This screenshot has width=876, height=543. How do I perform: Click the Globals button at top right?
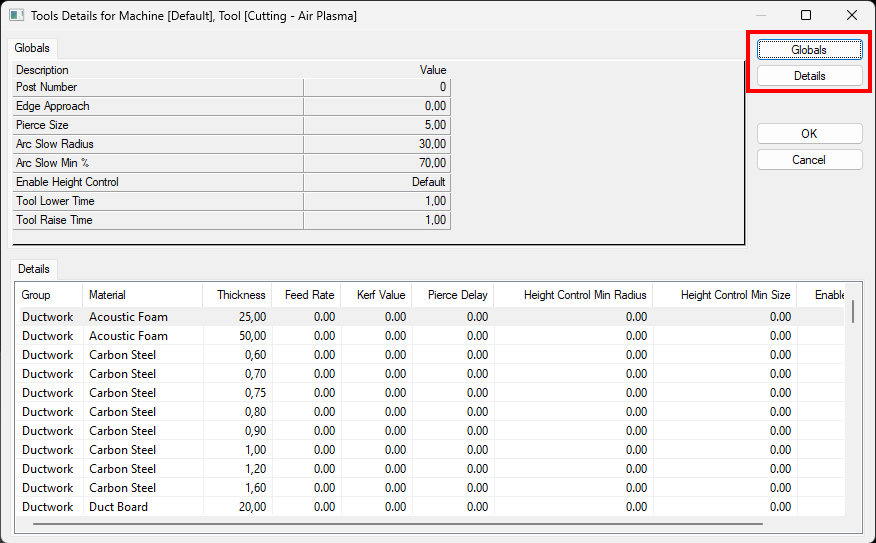coord(810,50)
